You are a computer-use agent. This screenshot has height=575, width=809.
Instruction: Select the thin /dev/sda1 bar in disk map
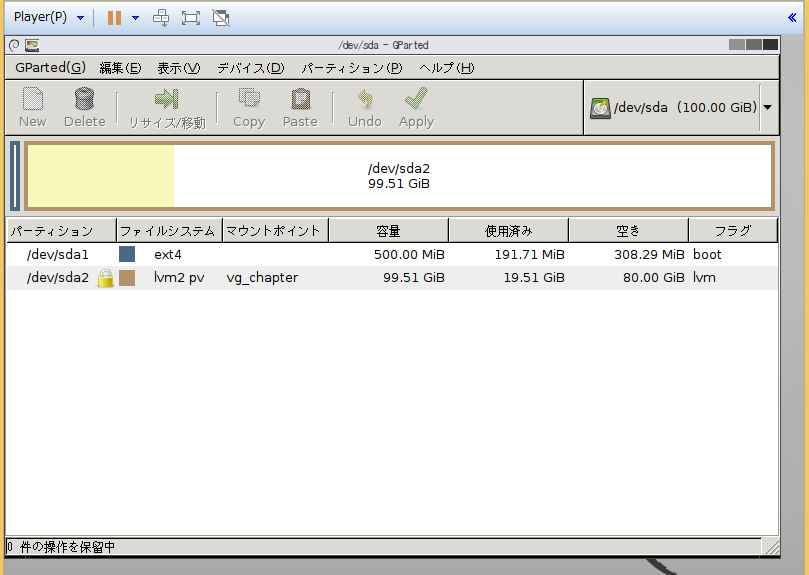15,176
